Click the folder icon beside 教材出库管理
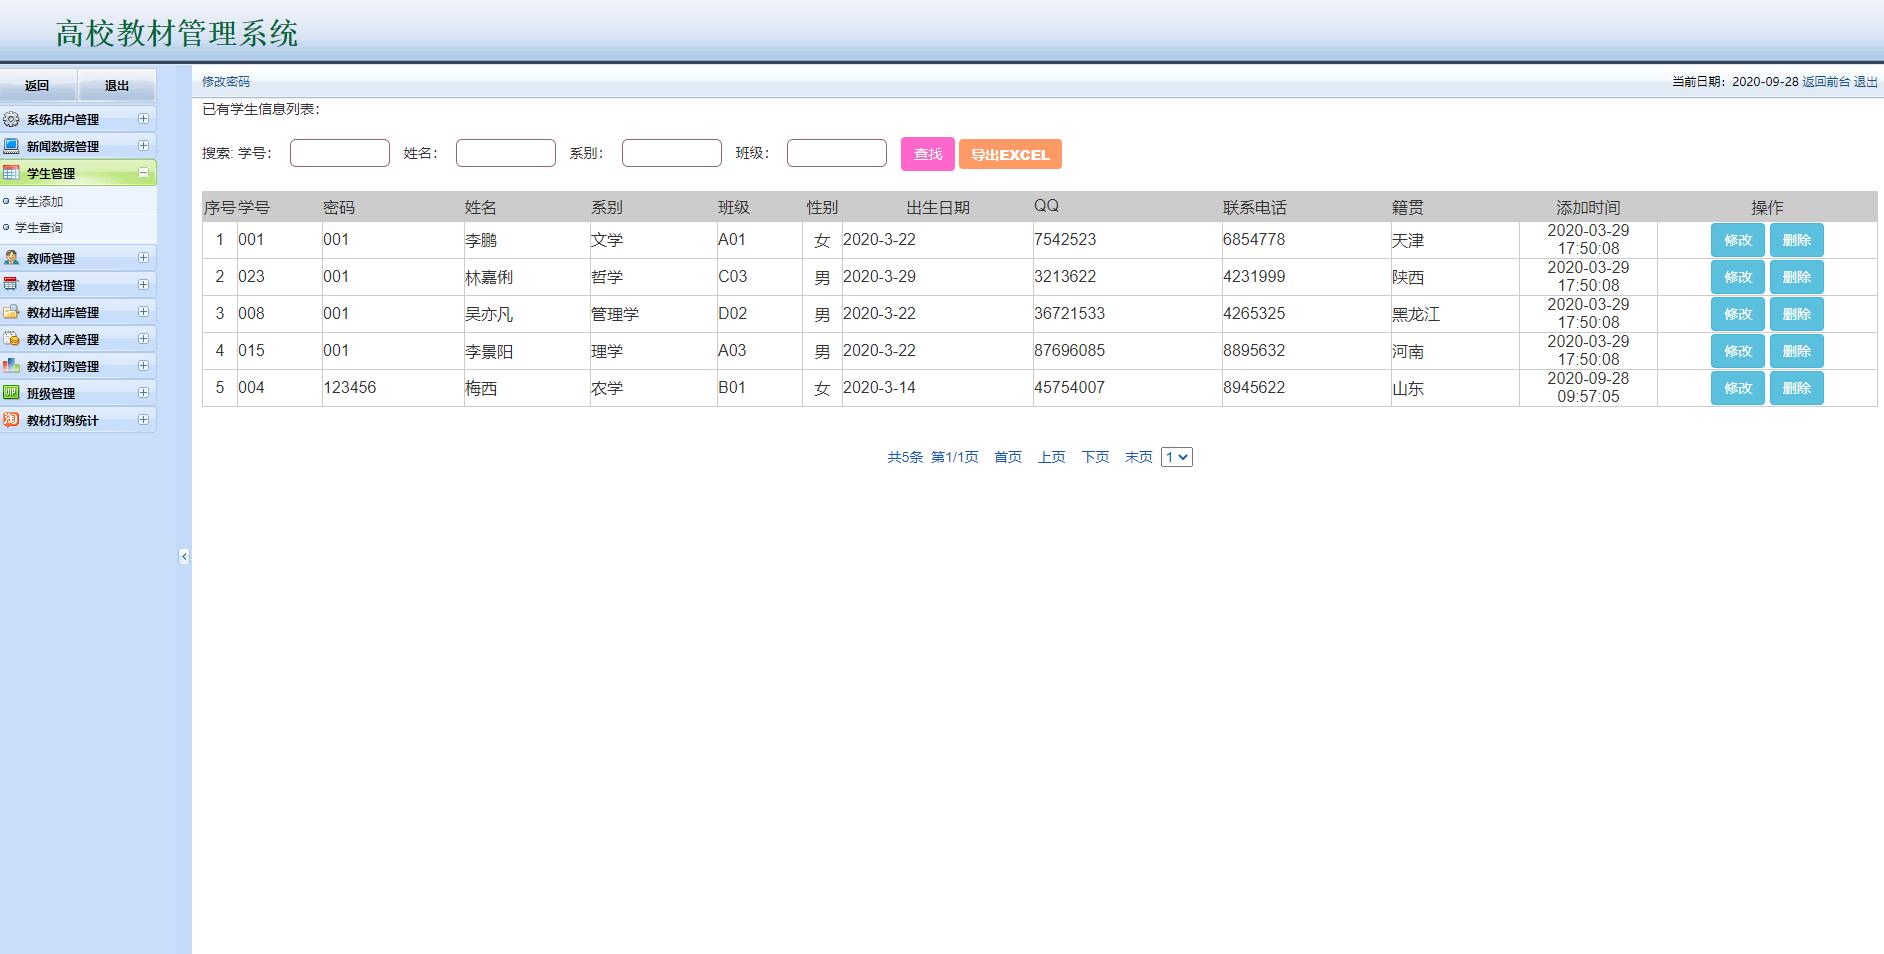Image resolution: width=1884 pixels, height=954 pixels. pyautogui.click(x=11, y=312)
